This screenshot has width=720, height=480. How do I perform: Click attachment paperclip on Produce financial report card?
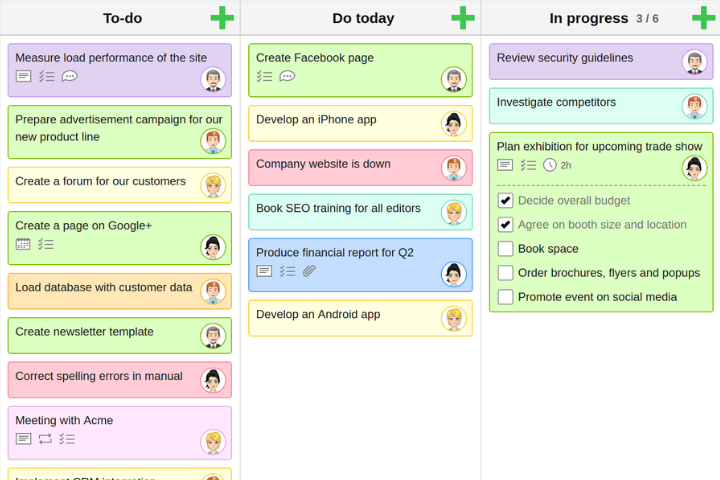[309, 271]
